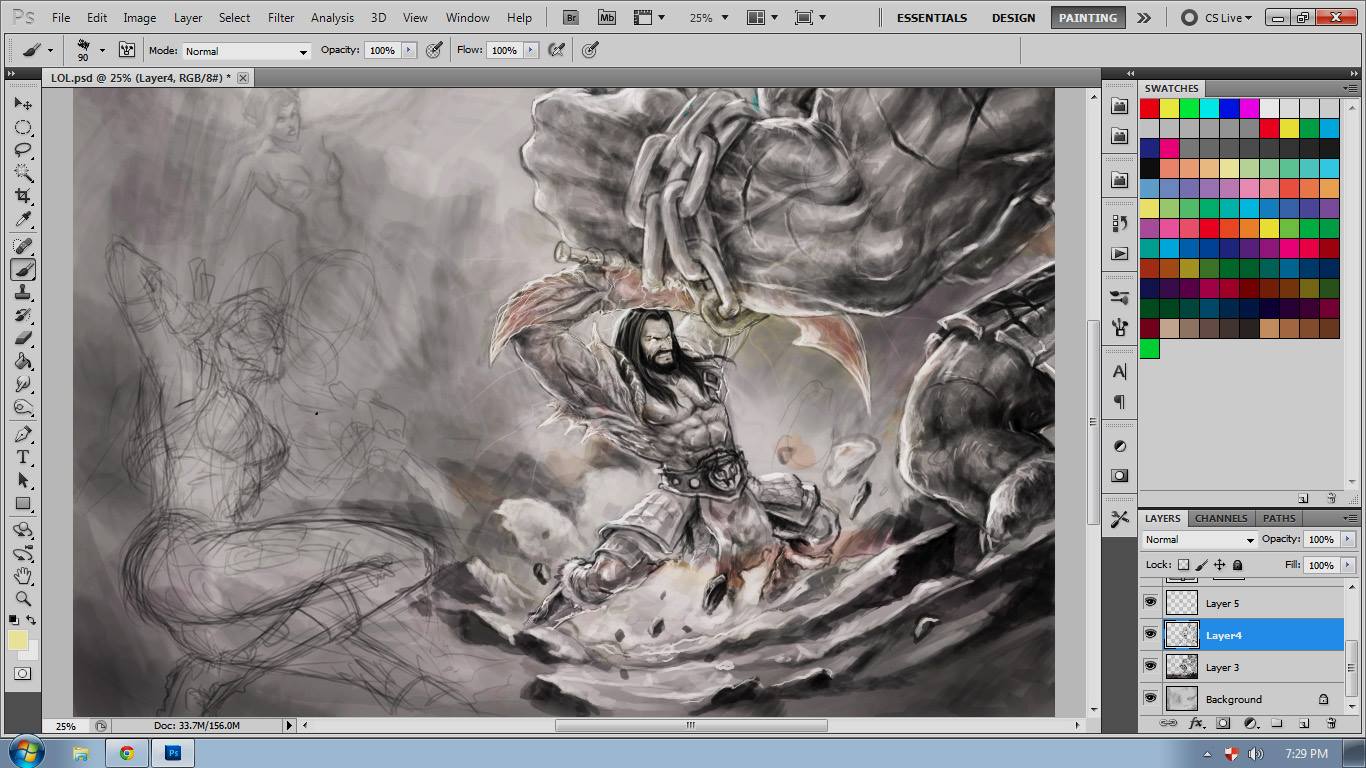Select the Crop tool
This screenshot has width=1366, height=768.
click(22, 196)
